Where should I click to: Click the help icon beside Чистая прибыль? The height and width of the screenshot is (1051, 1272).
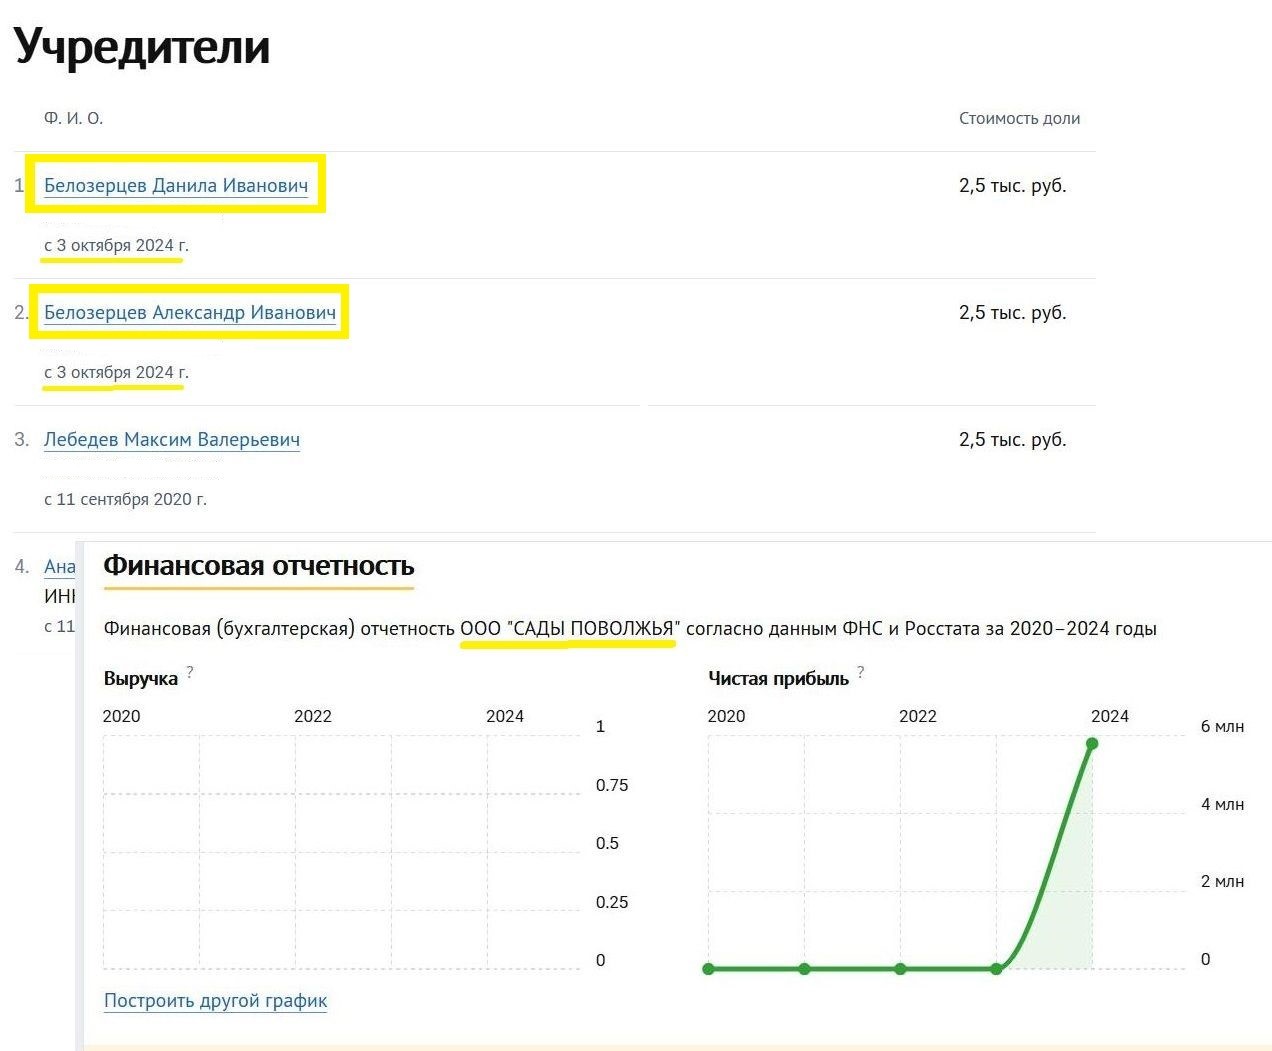860,672
